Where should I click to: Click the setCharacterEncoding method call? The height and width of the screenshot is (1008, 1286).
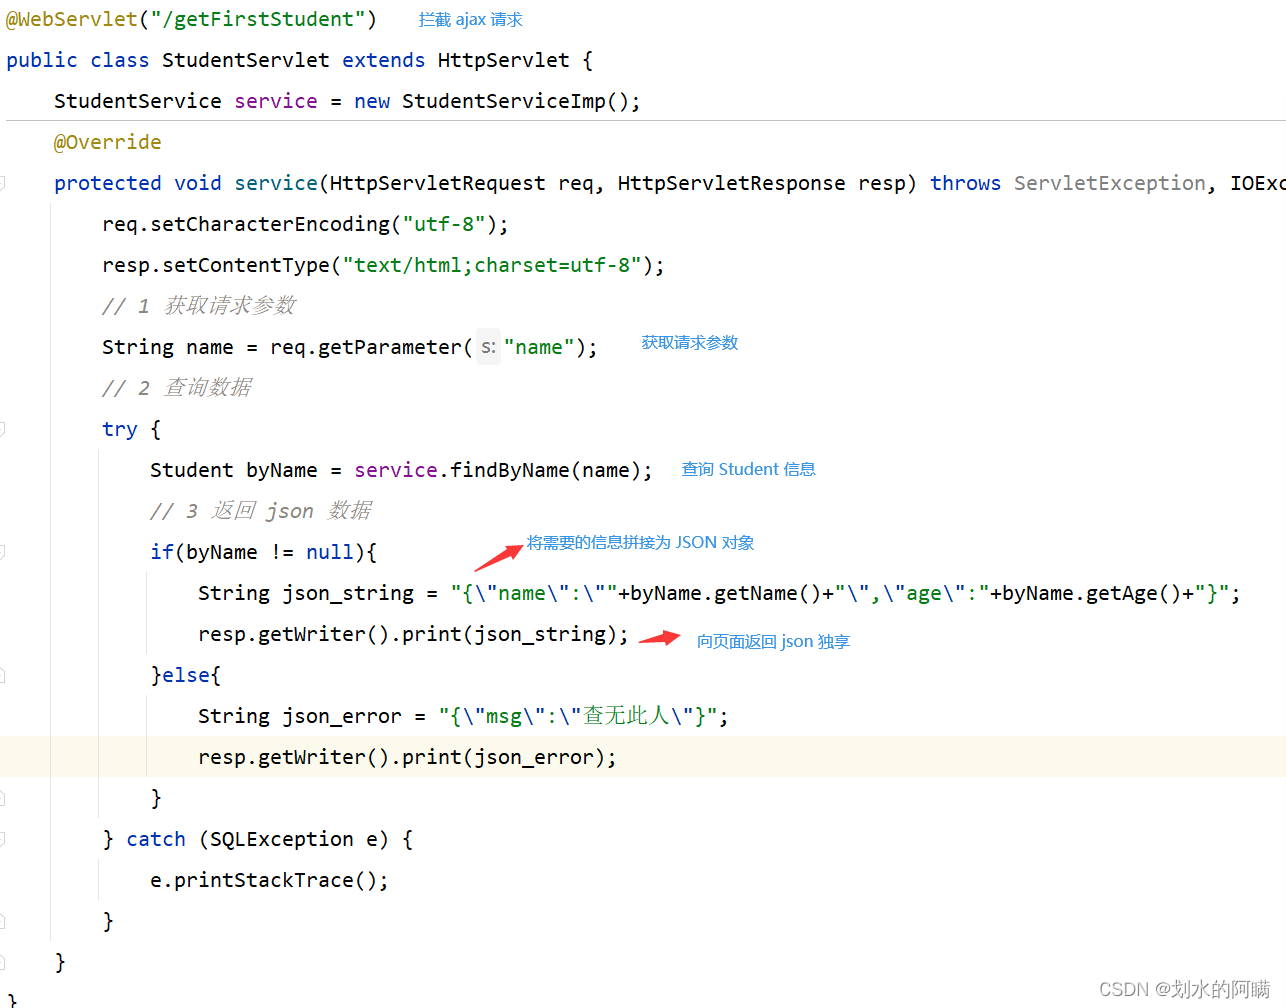click(270, 224)
